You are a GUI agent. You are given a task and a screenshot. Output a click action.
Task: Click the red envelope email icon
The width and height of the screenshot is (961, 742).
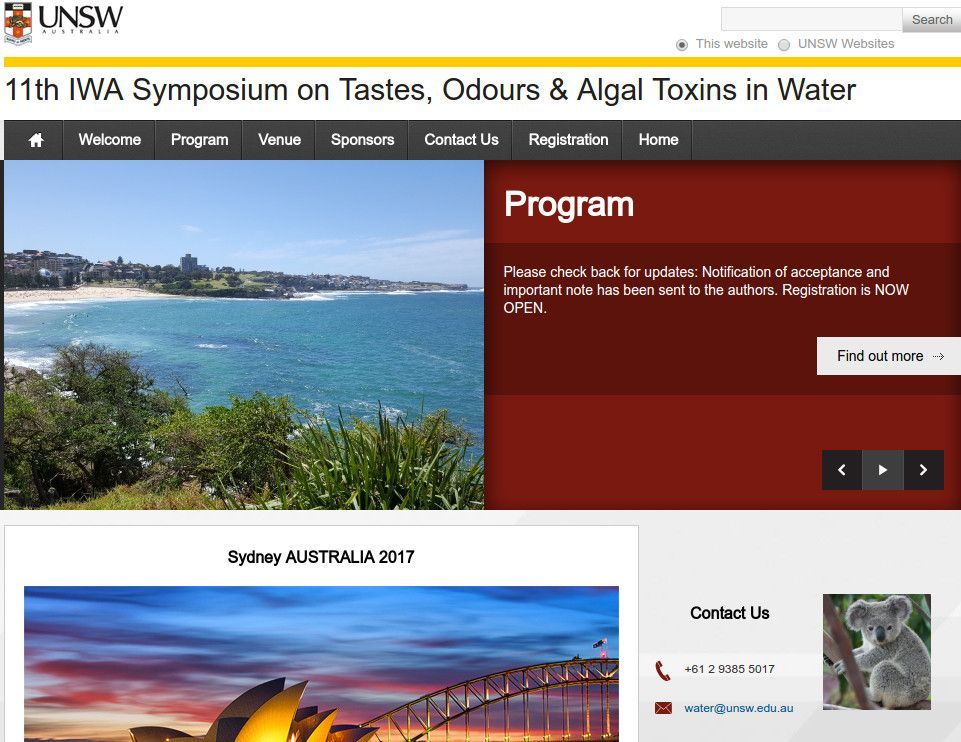tap(663, 708)
